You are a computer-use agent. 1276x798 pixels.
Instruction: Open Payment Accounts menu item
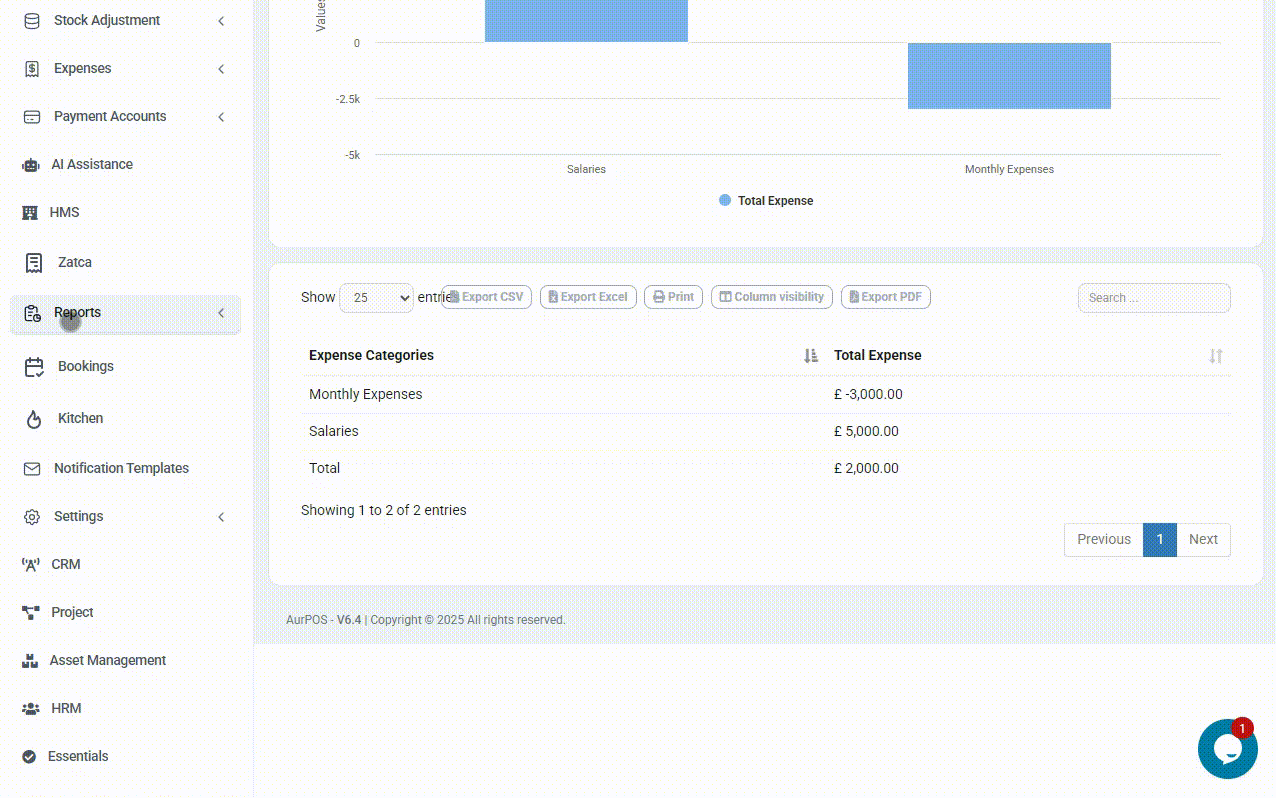[x=125, y=116]
